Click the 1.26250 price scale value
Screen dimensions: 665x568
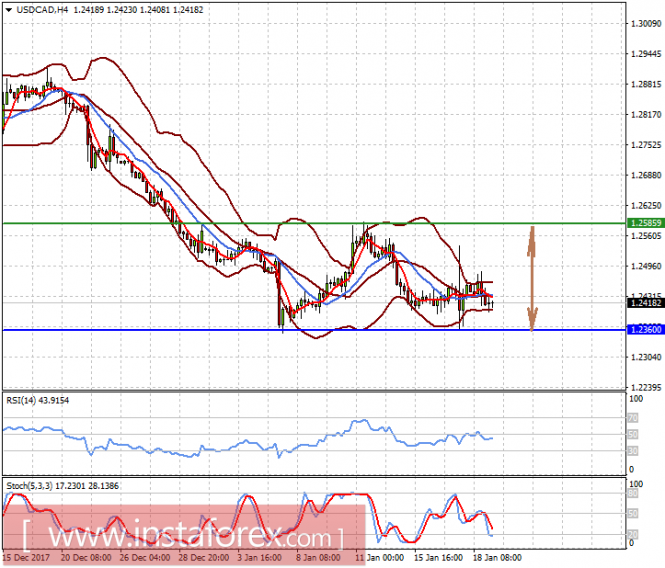pos(646,206)
